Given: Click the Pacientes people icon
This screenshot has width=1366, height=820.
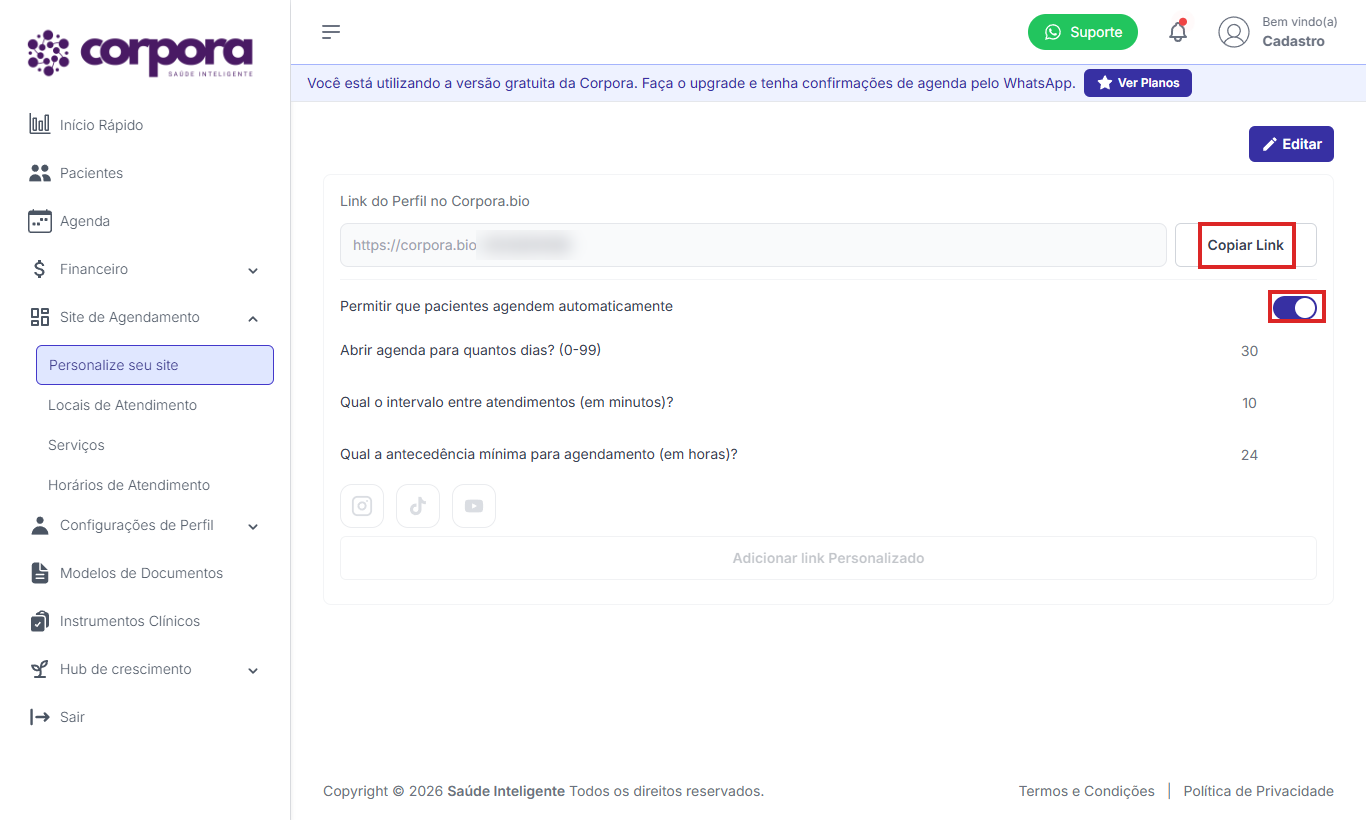Looking at the screenshot, I should [x=40, y=173].
